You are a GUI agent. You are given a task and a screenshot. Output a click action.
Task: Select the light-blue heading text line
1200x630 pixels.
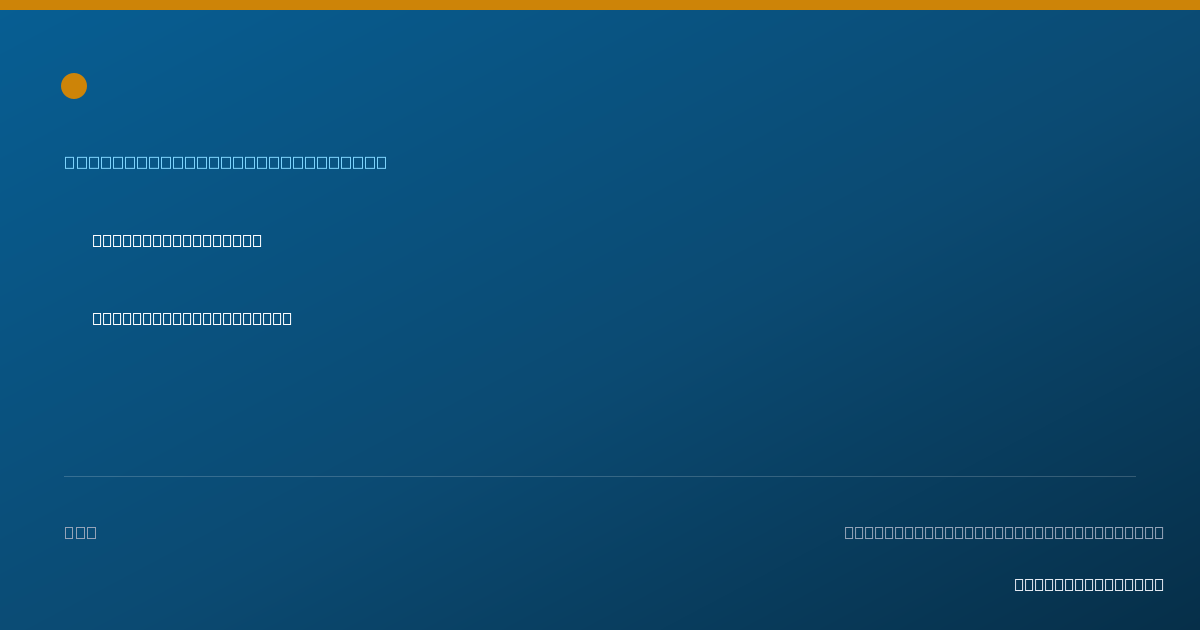click(x=226, y=162)
